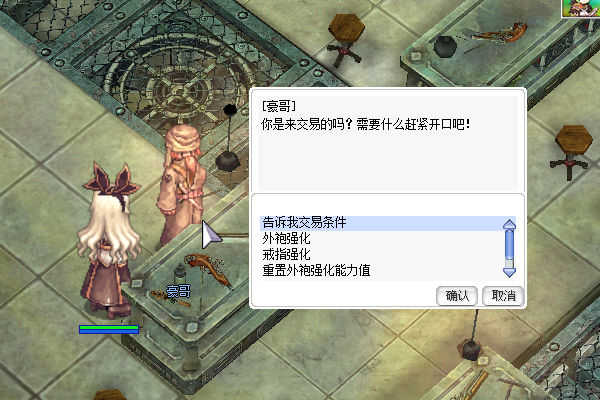Click the character portrait in the top corner
600x400 pixels.
click(x=580, y=8)
